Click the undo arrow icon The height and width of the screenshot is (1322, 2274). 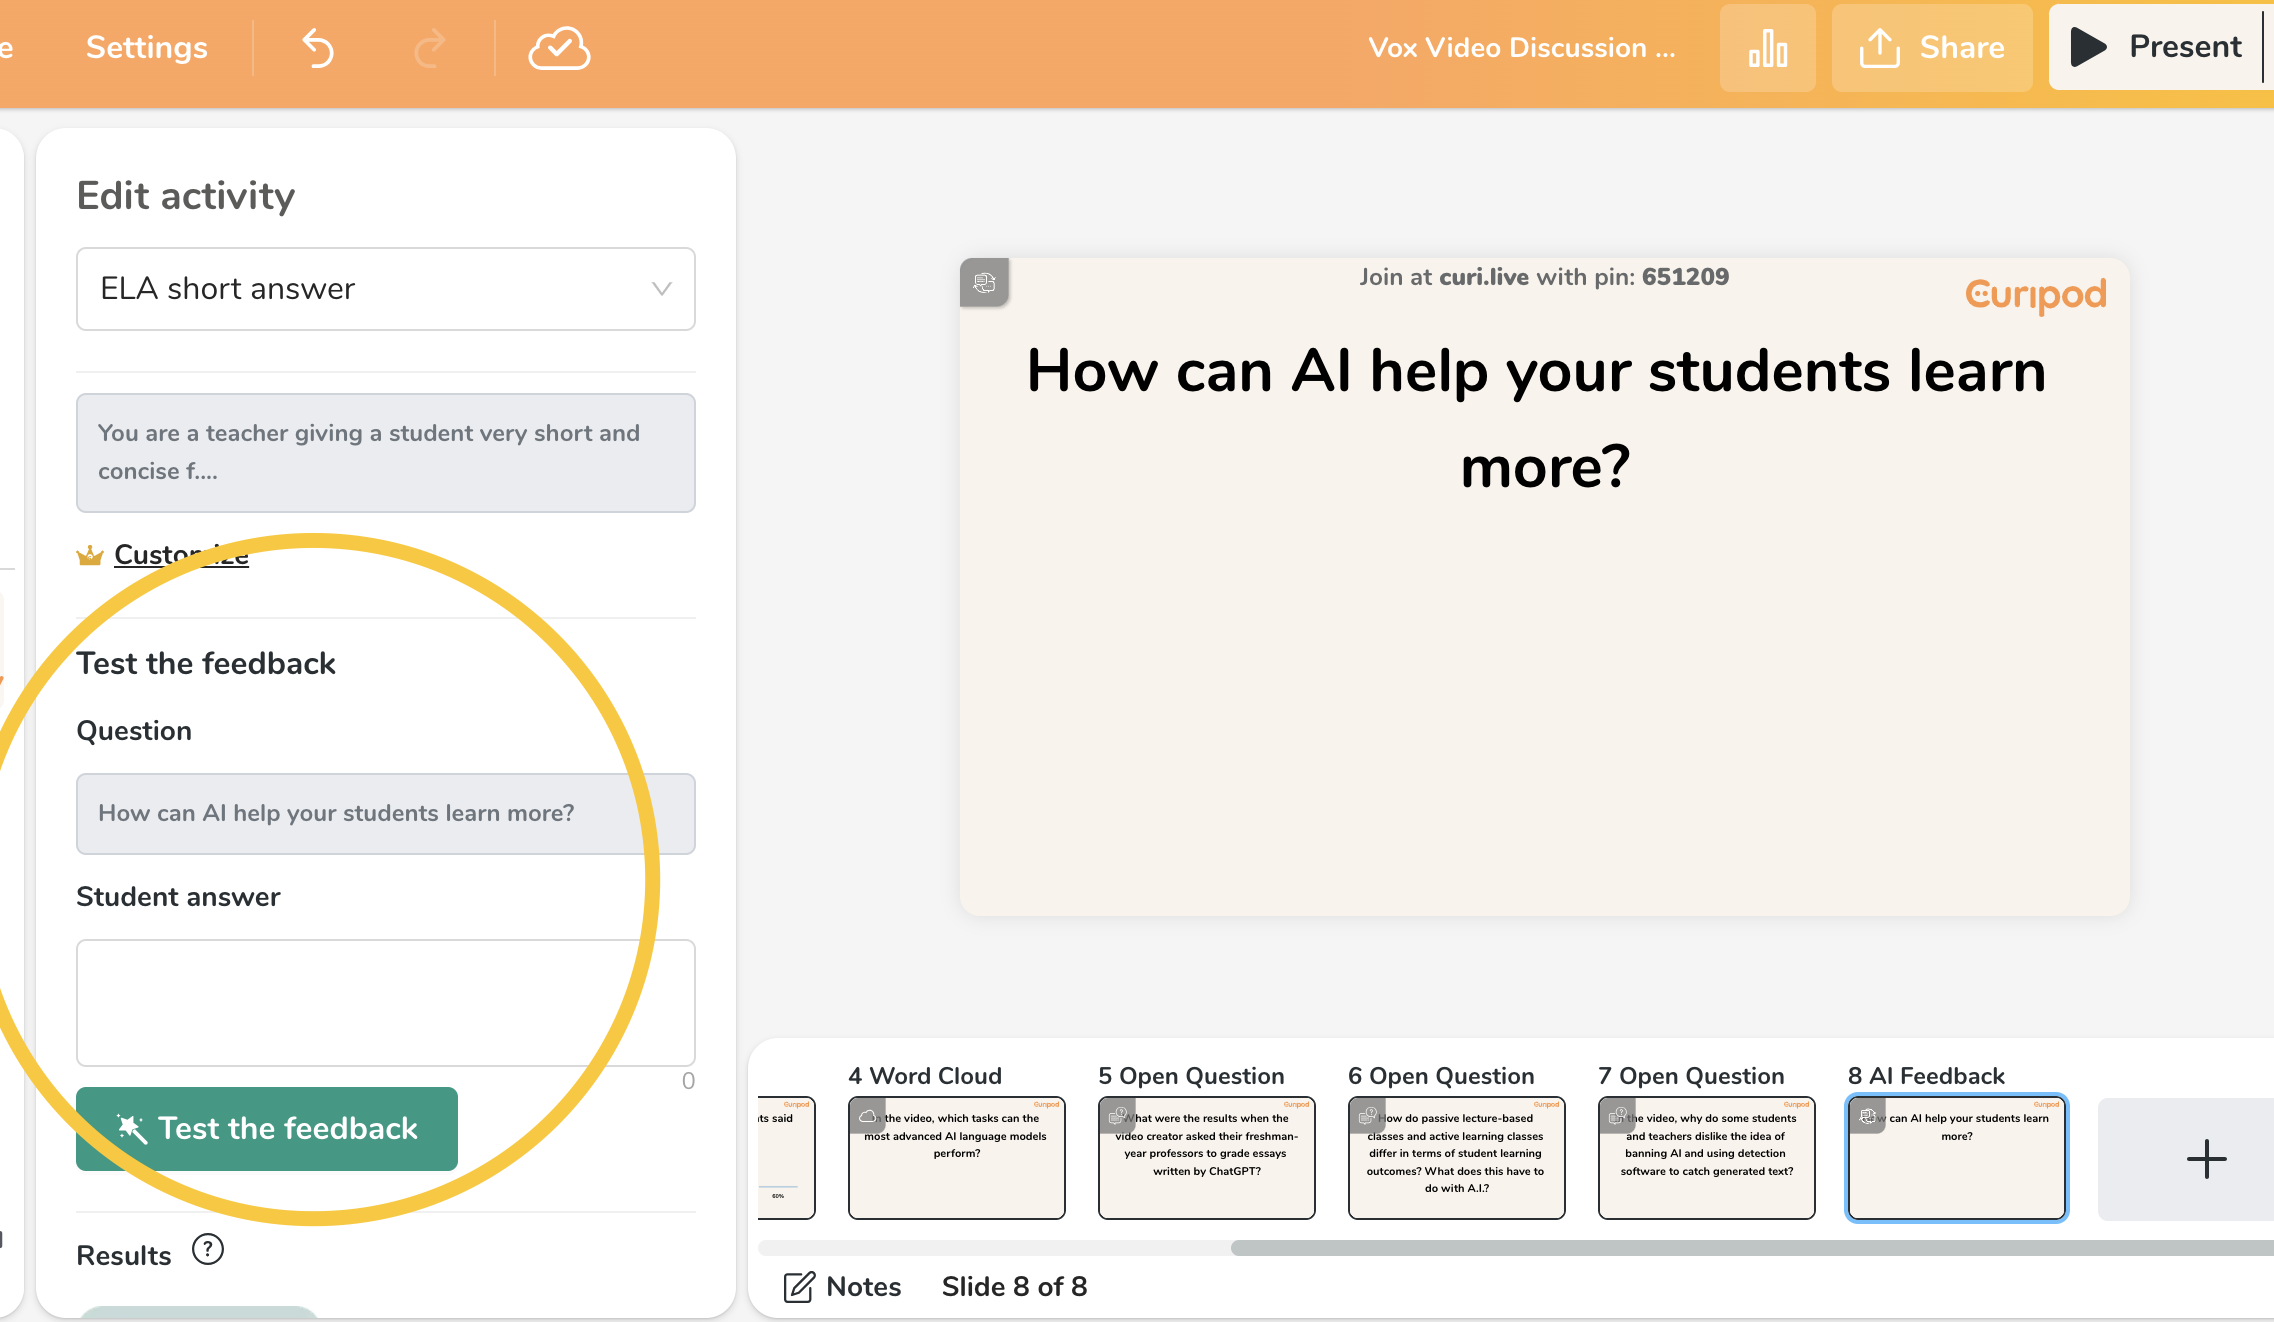[x=318, y=48]
